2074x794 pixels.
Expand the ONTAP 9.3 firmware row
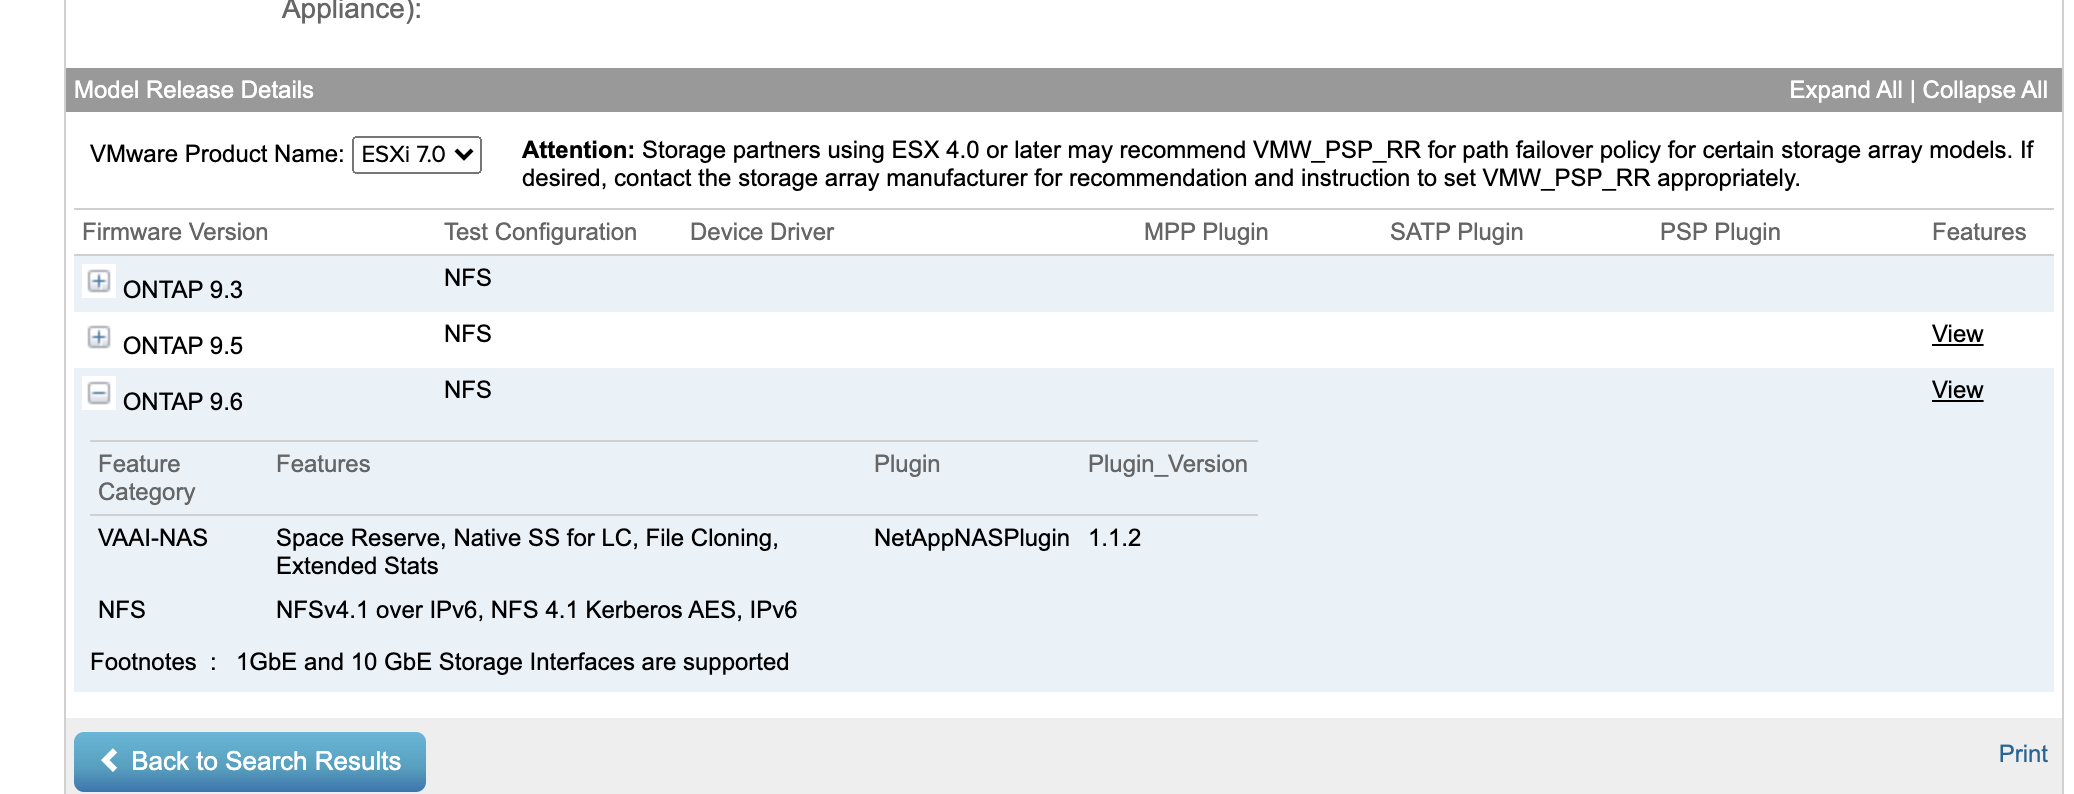point(99,281)
